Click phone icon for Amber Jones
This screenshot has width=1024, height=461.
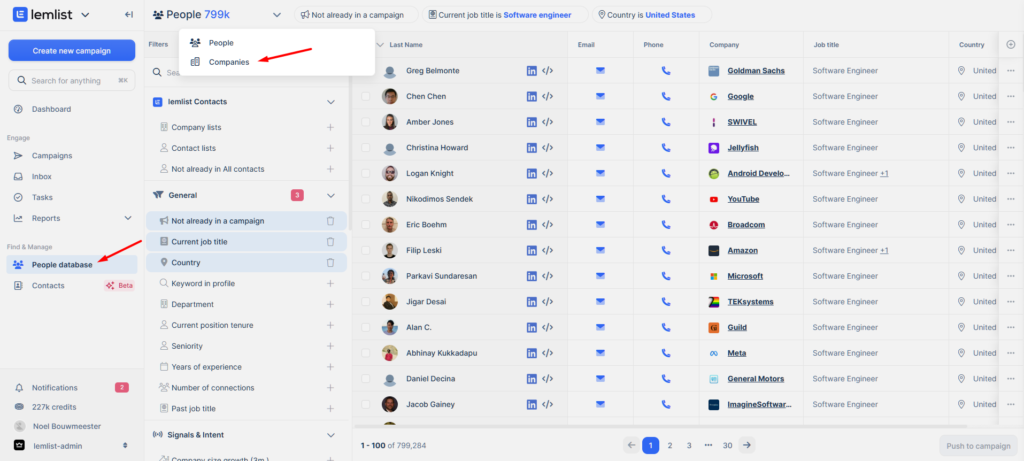coord(666,122)
